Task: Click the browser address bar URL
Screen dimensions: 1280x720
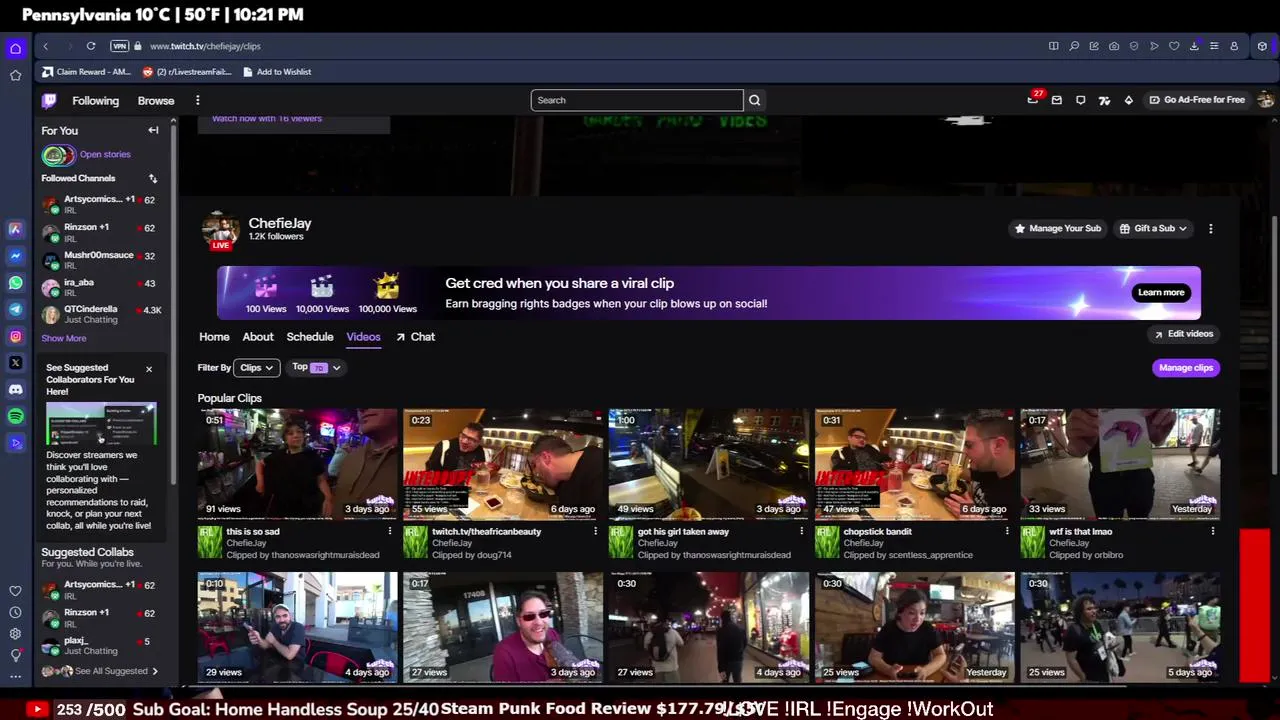Action: pyautogui.click(x=205, y=46)
